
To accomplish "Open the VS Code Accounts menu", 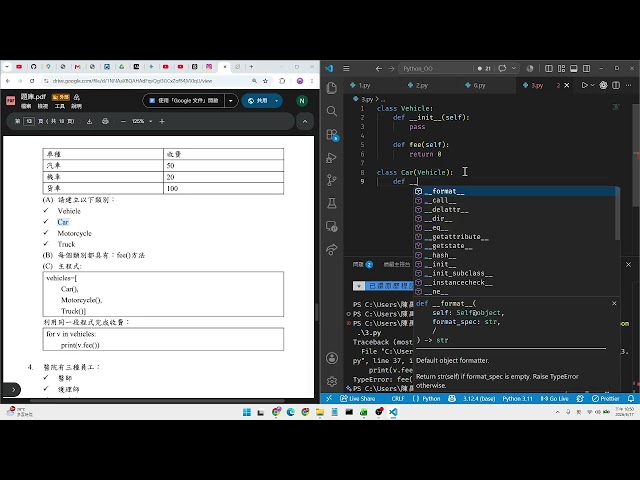I will pyautogui.click(x=332, y=358).
